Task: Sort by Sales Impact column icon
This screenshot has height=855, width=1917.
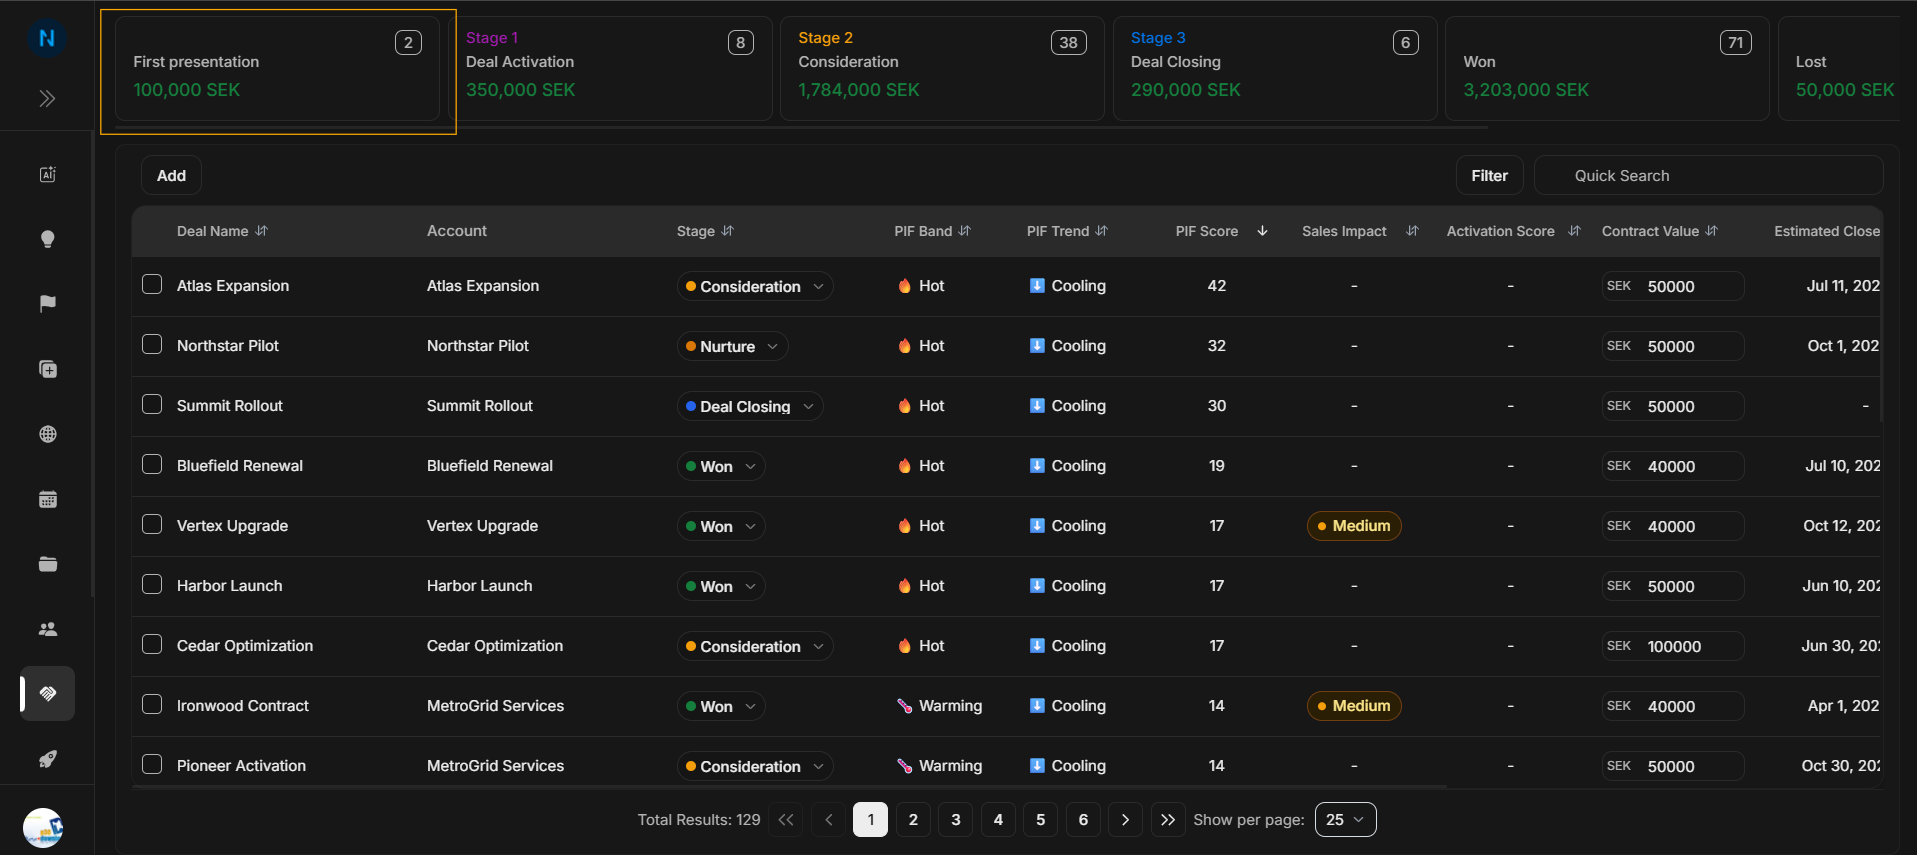Action: click(x=1412, y=231)
